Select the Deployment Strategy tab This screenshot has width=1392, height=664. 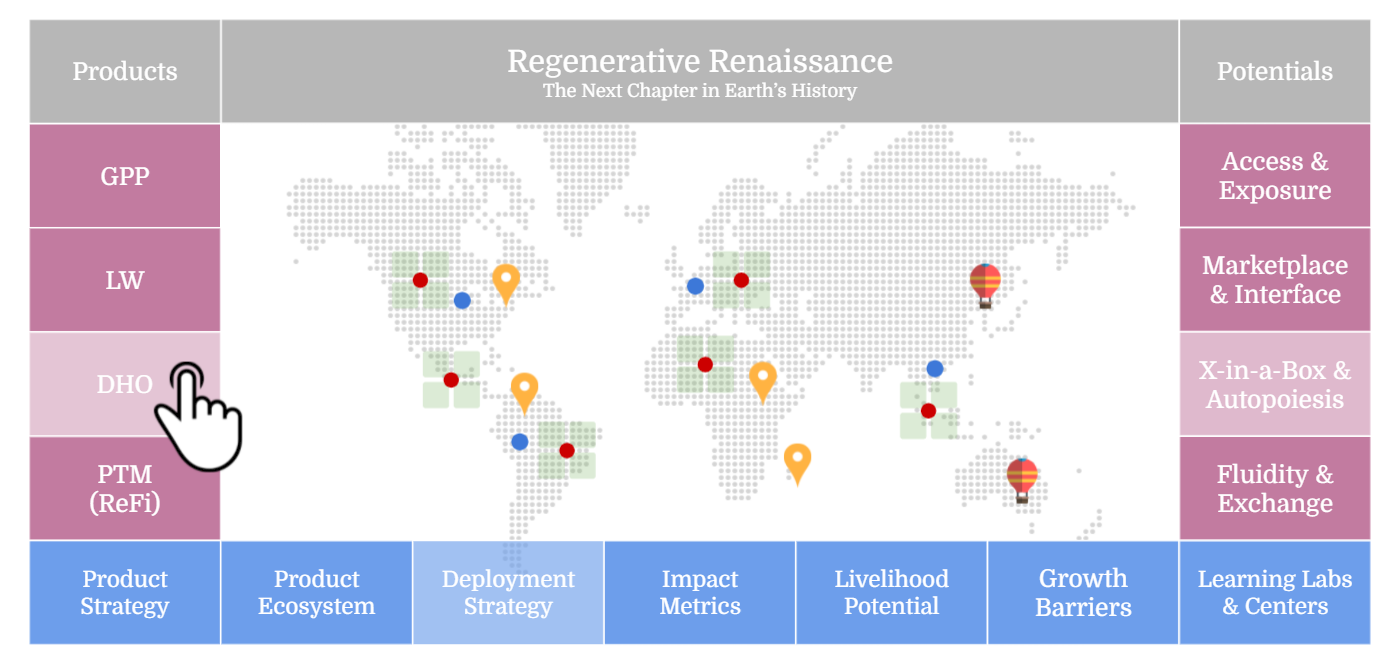click(x=508, y=592)
